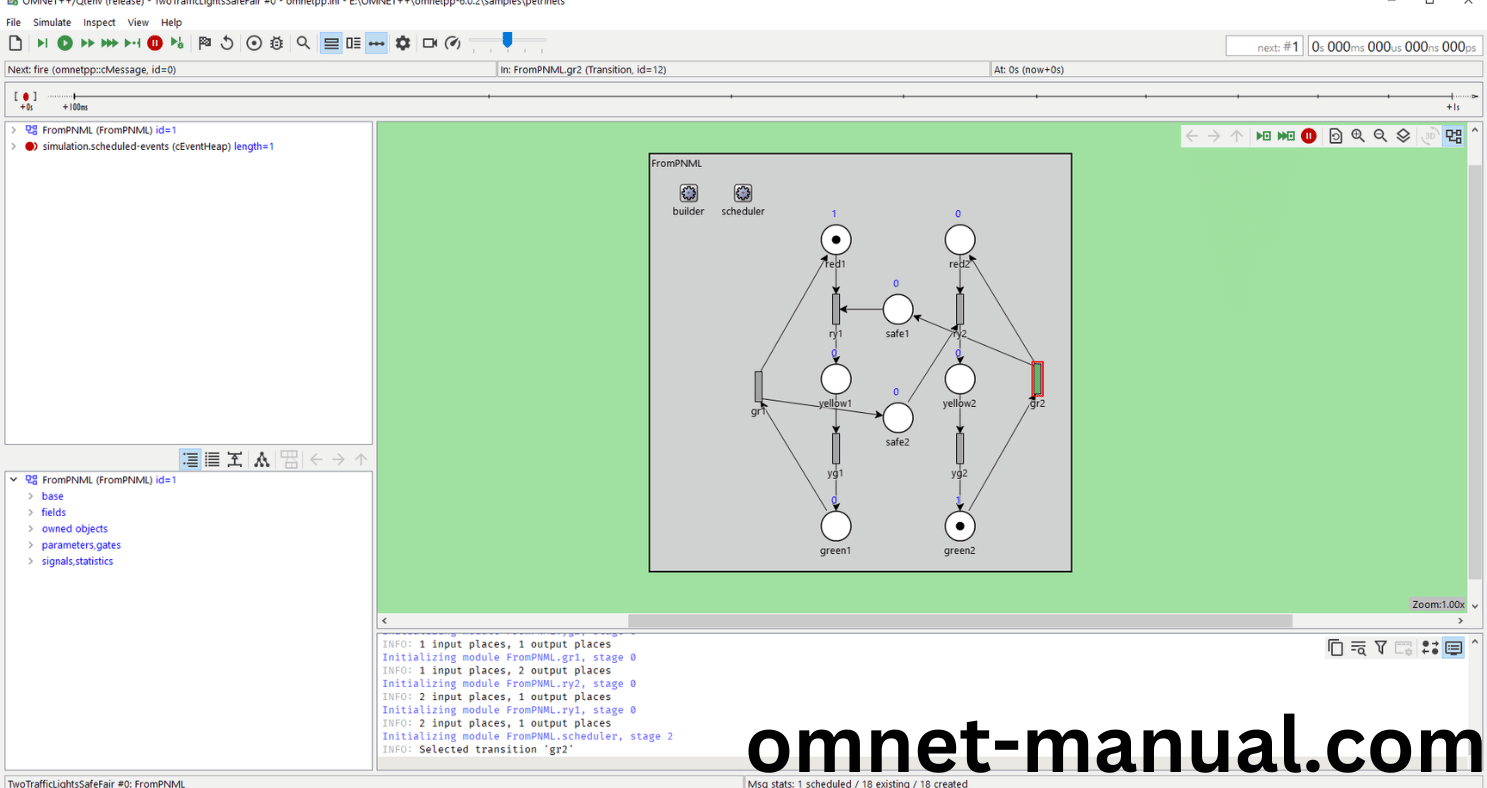
Task: Click the scheduler module in canvas
Action: point(742,194)
